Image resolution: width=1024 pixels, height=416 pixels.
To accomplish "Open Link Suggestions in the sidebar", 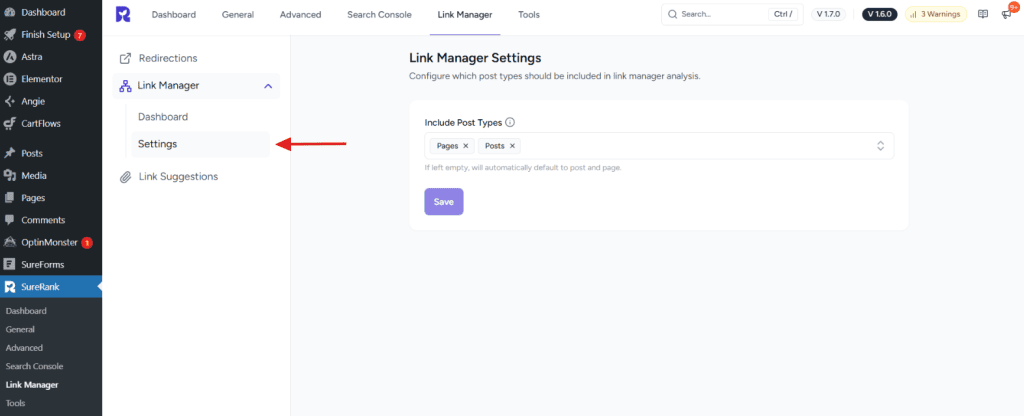I will click(178, 177).
